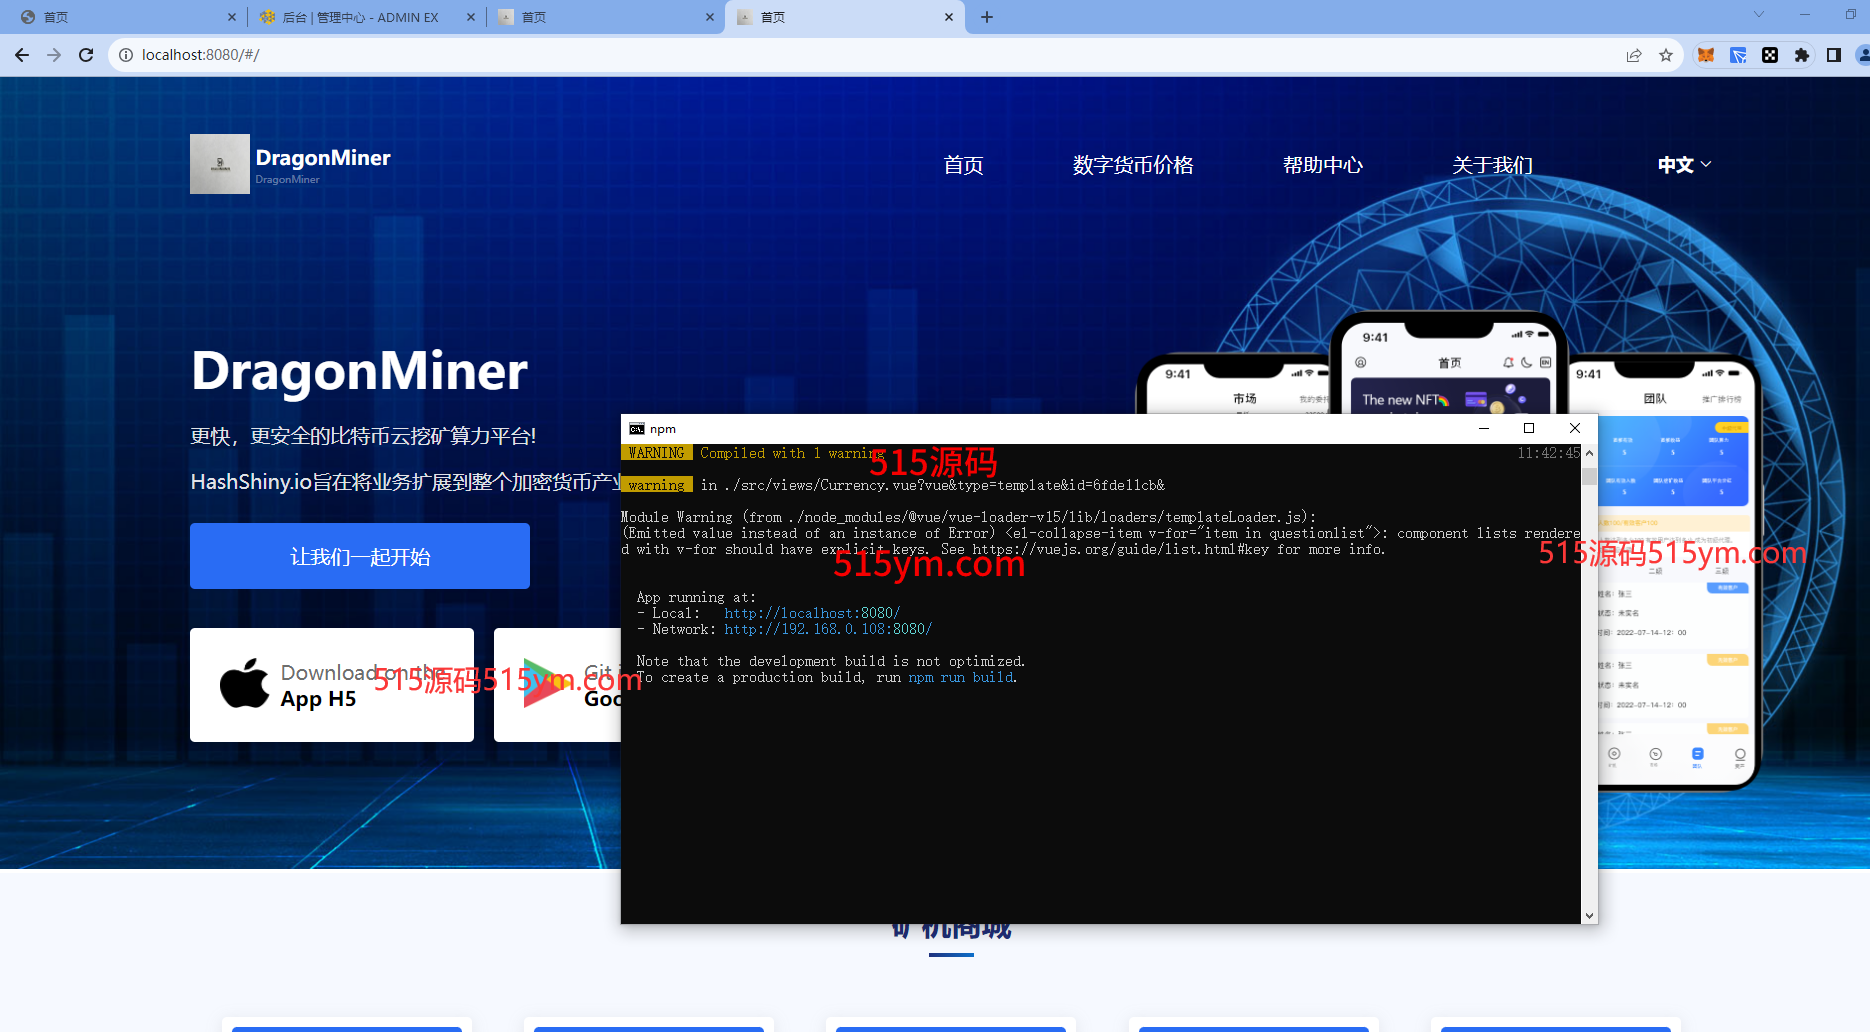Viewport: 1870px width, 1032px height.
Task: Click the 让我们一起开始 button
Action: coord(360,556)
